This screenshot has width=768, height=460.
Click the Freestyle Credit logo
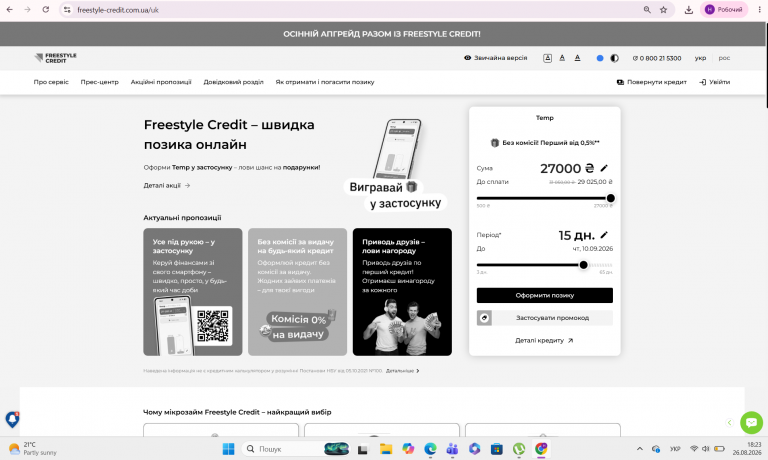click(x=55, y=58)
